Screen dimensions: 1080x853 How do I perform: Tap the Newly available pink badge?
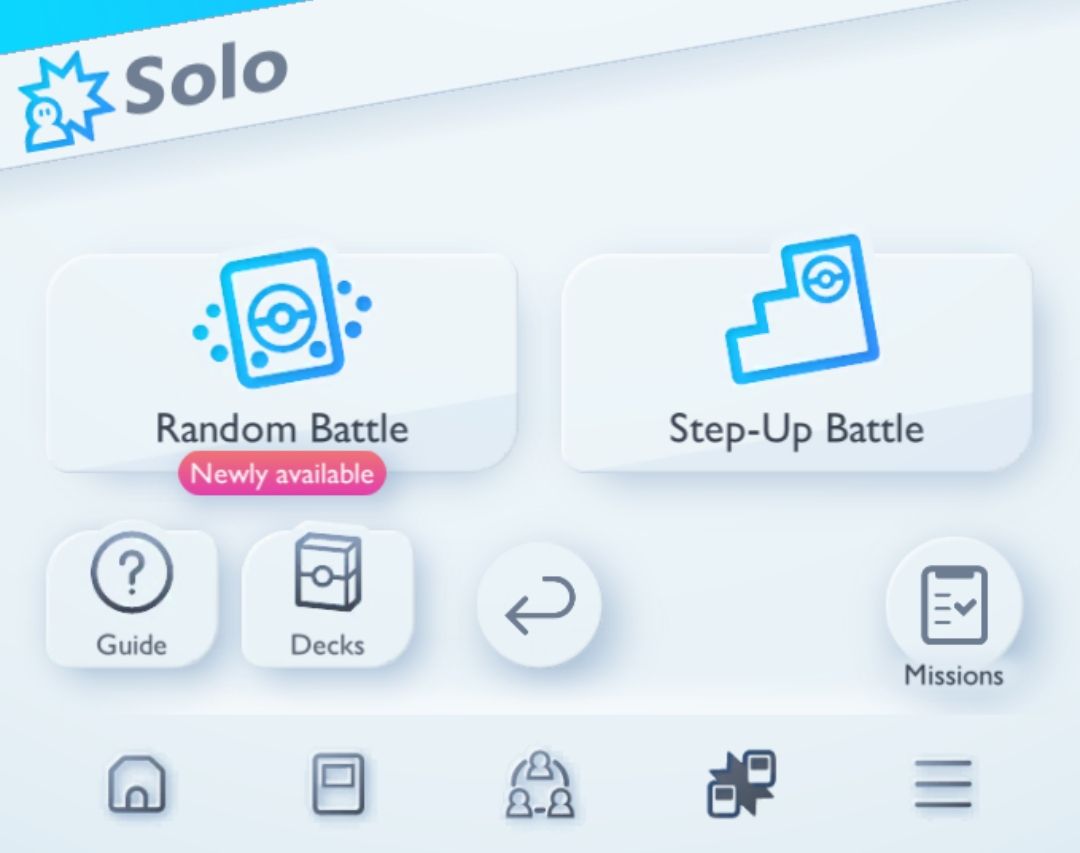coord(282,474)
